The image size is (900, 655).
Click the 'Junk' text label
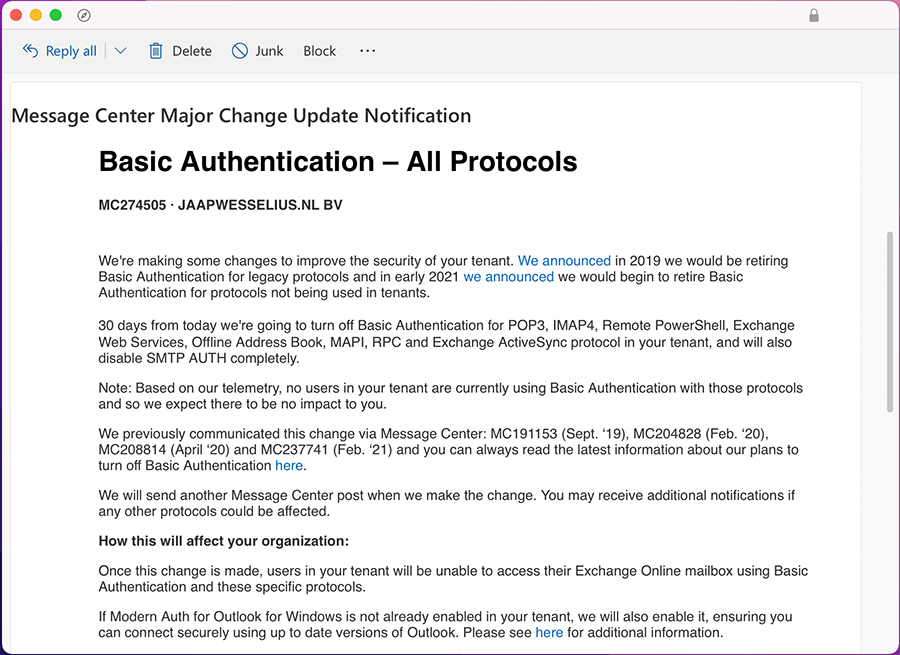click(269, 51)
